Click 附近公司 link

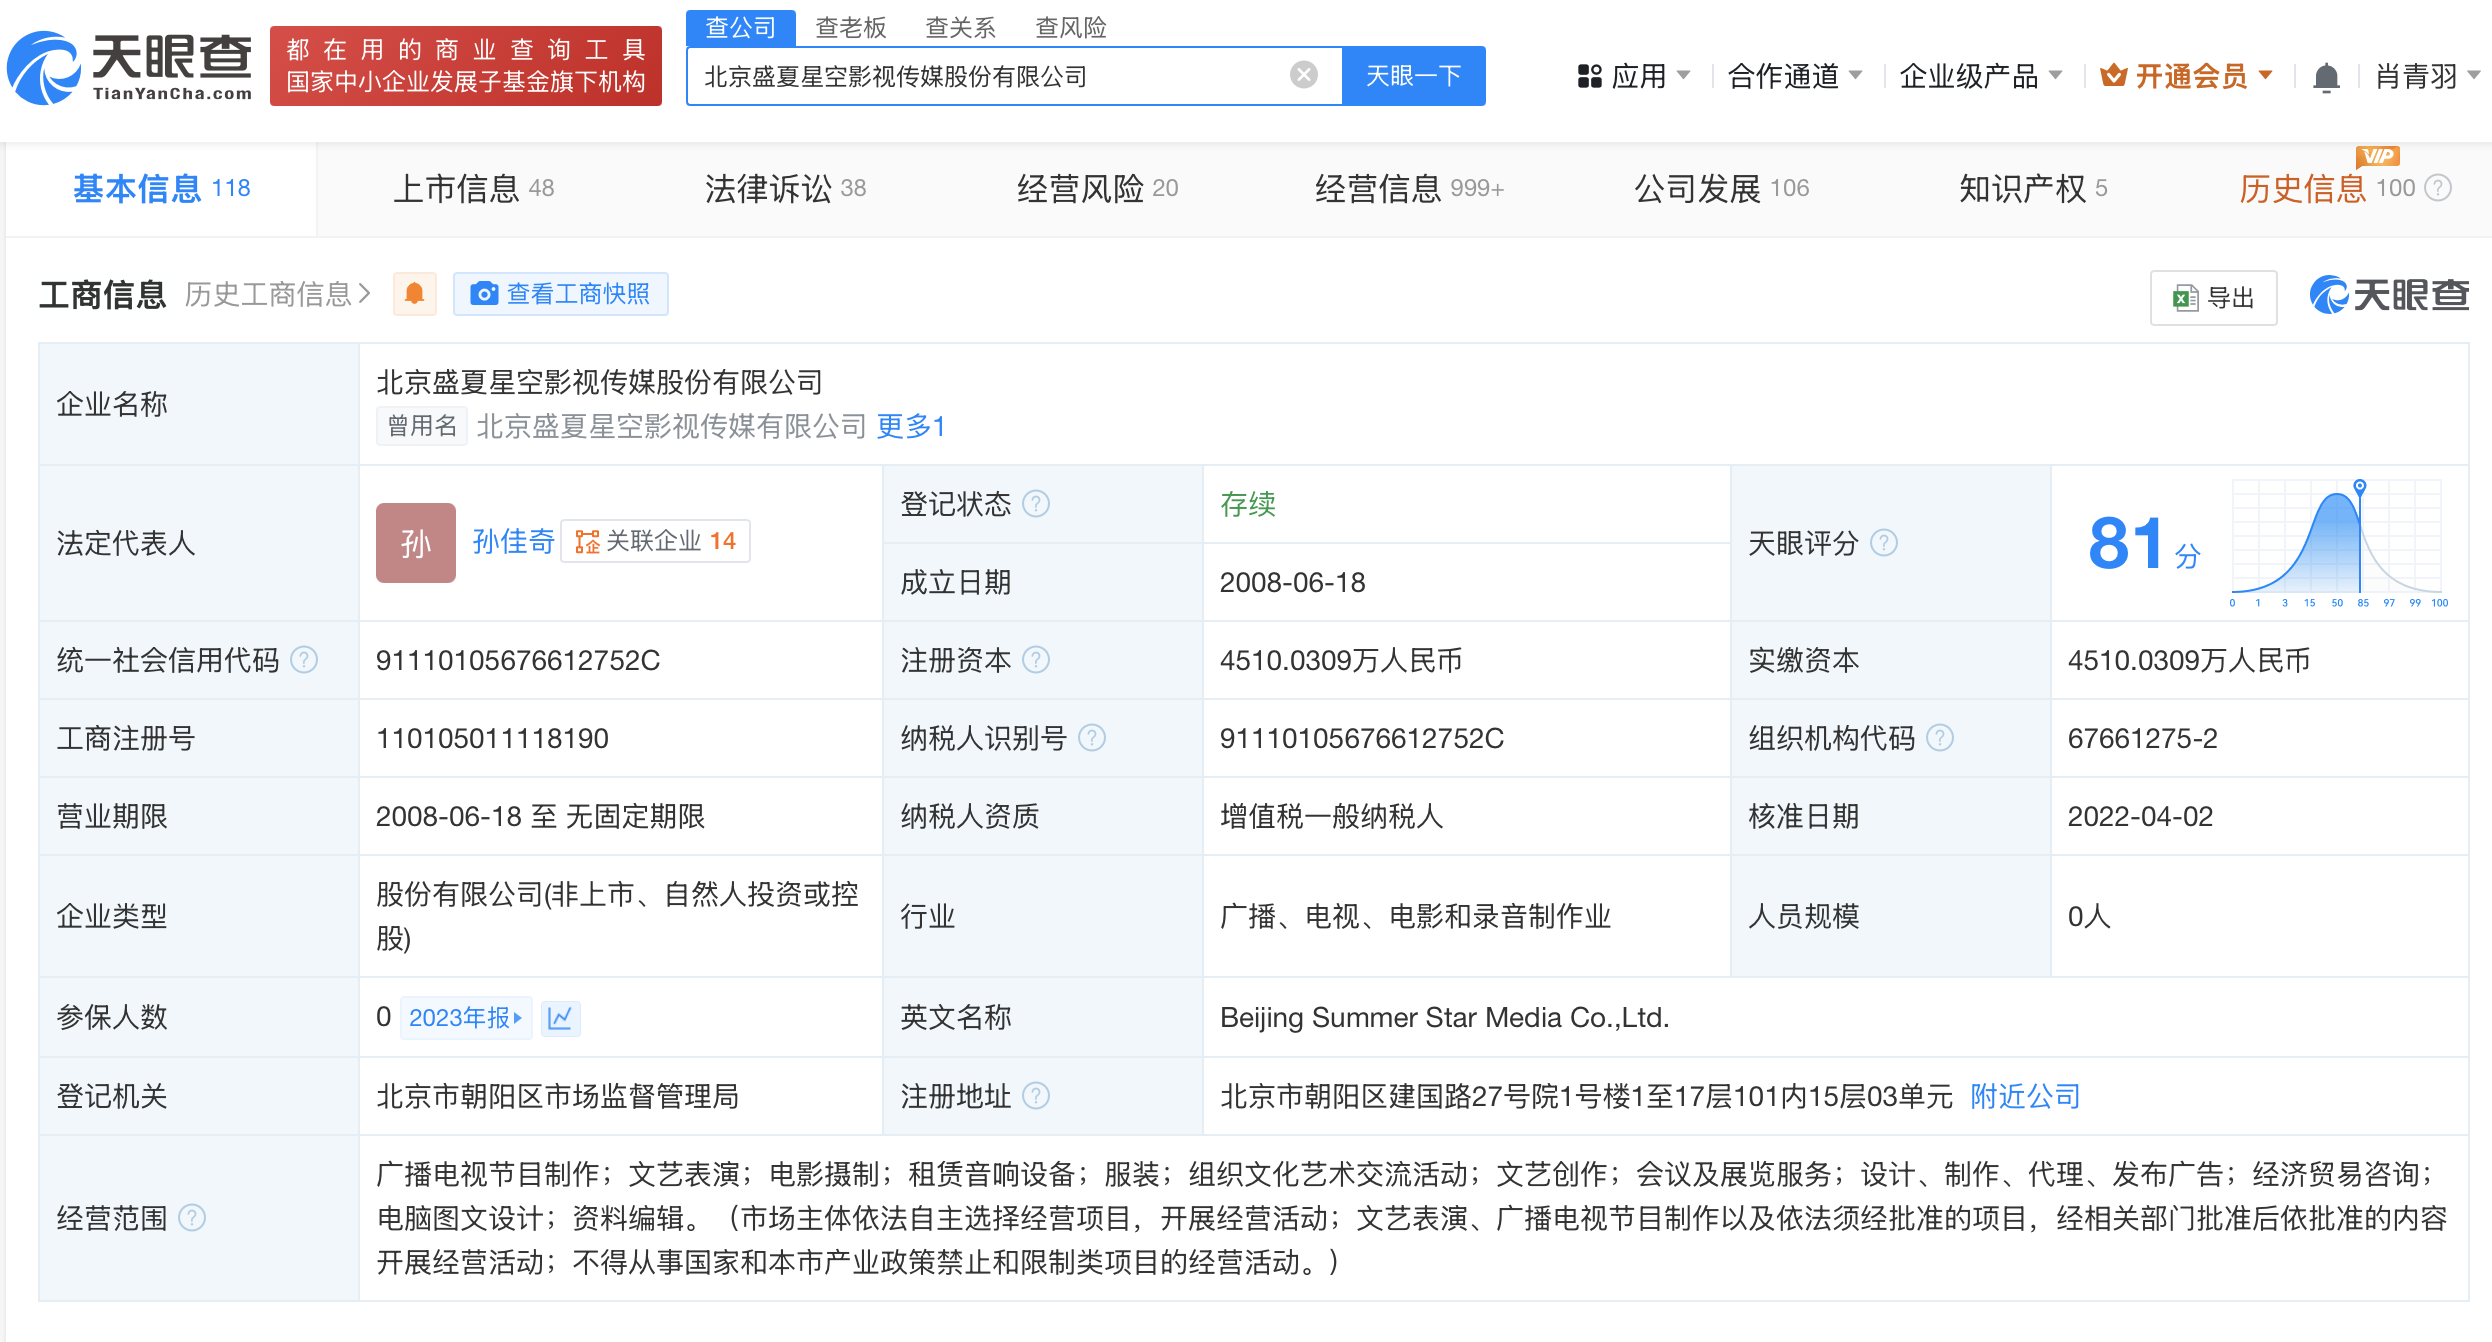(x=2025, y=1096)
